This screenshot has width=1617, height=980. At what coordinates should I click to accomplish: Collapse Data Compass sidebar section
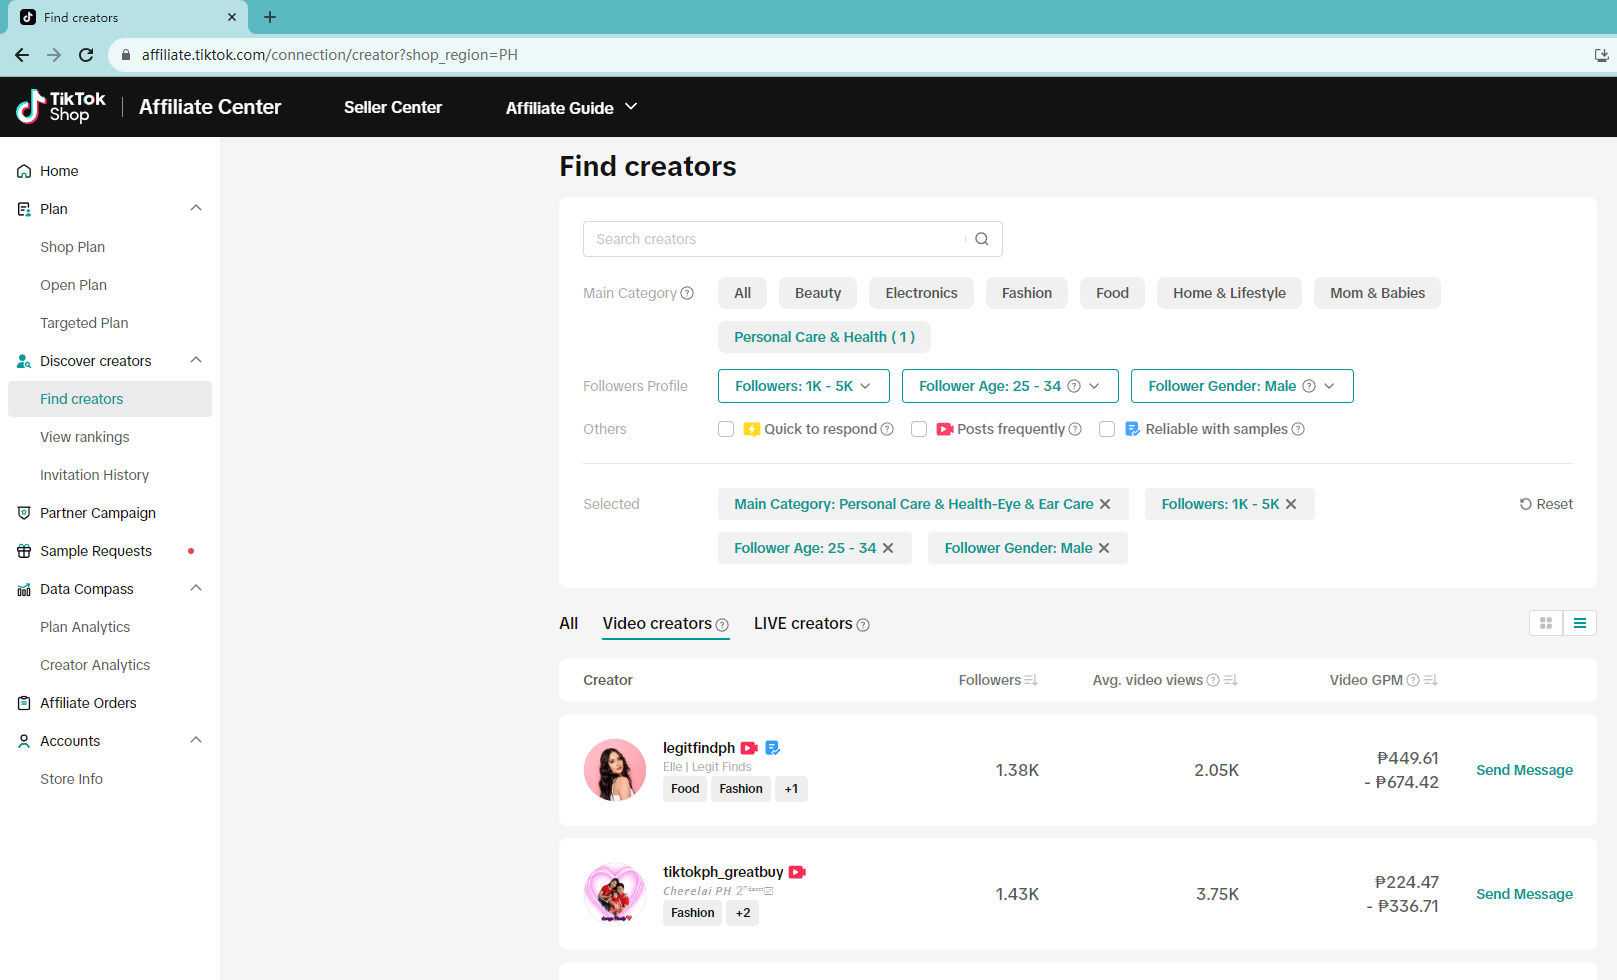coord(196,588)
